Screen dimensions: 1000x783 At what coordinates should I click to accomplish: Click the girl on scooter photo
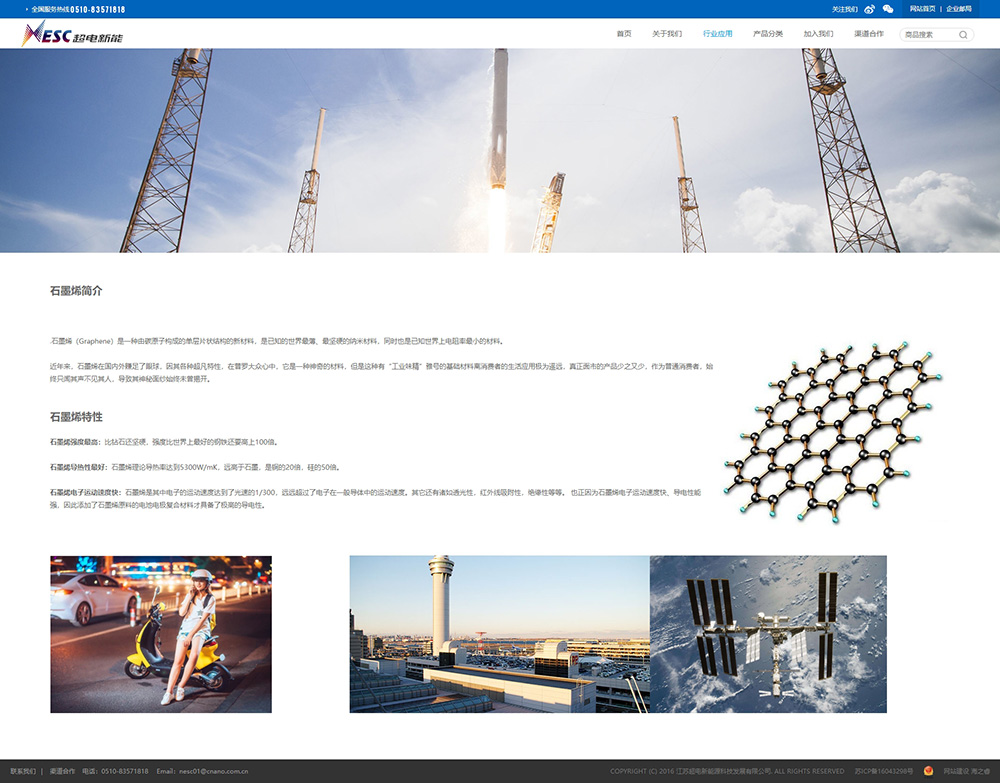(x=161, y=634)
